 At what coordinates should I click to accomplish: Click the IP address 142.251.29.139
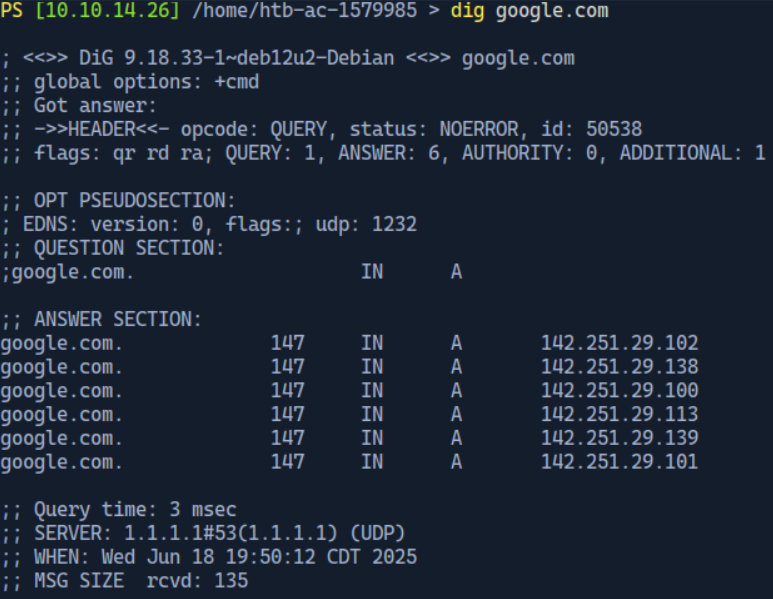[x=619, y=438]
